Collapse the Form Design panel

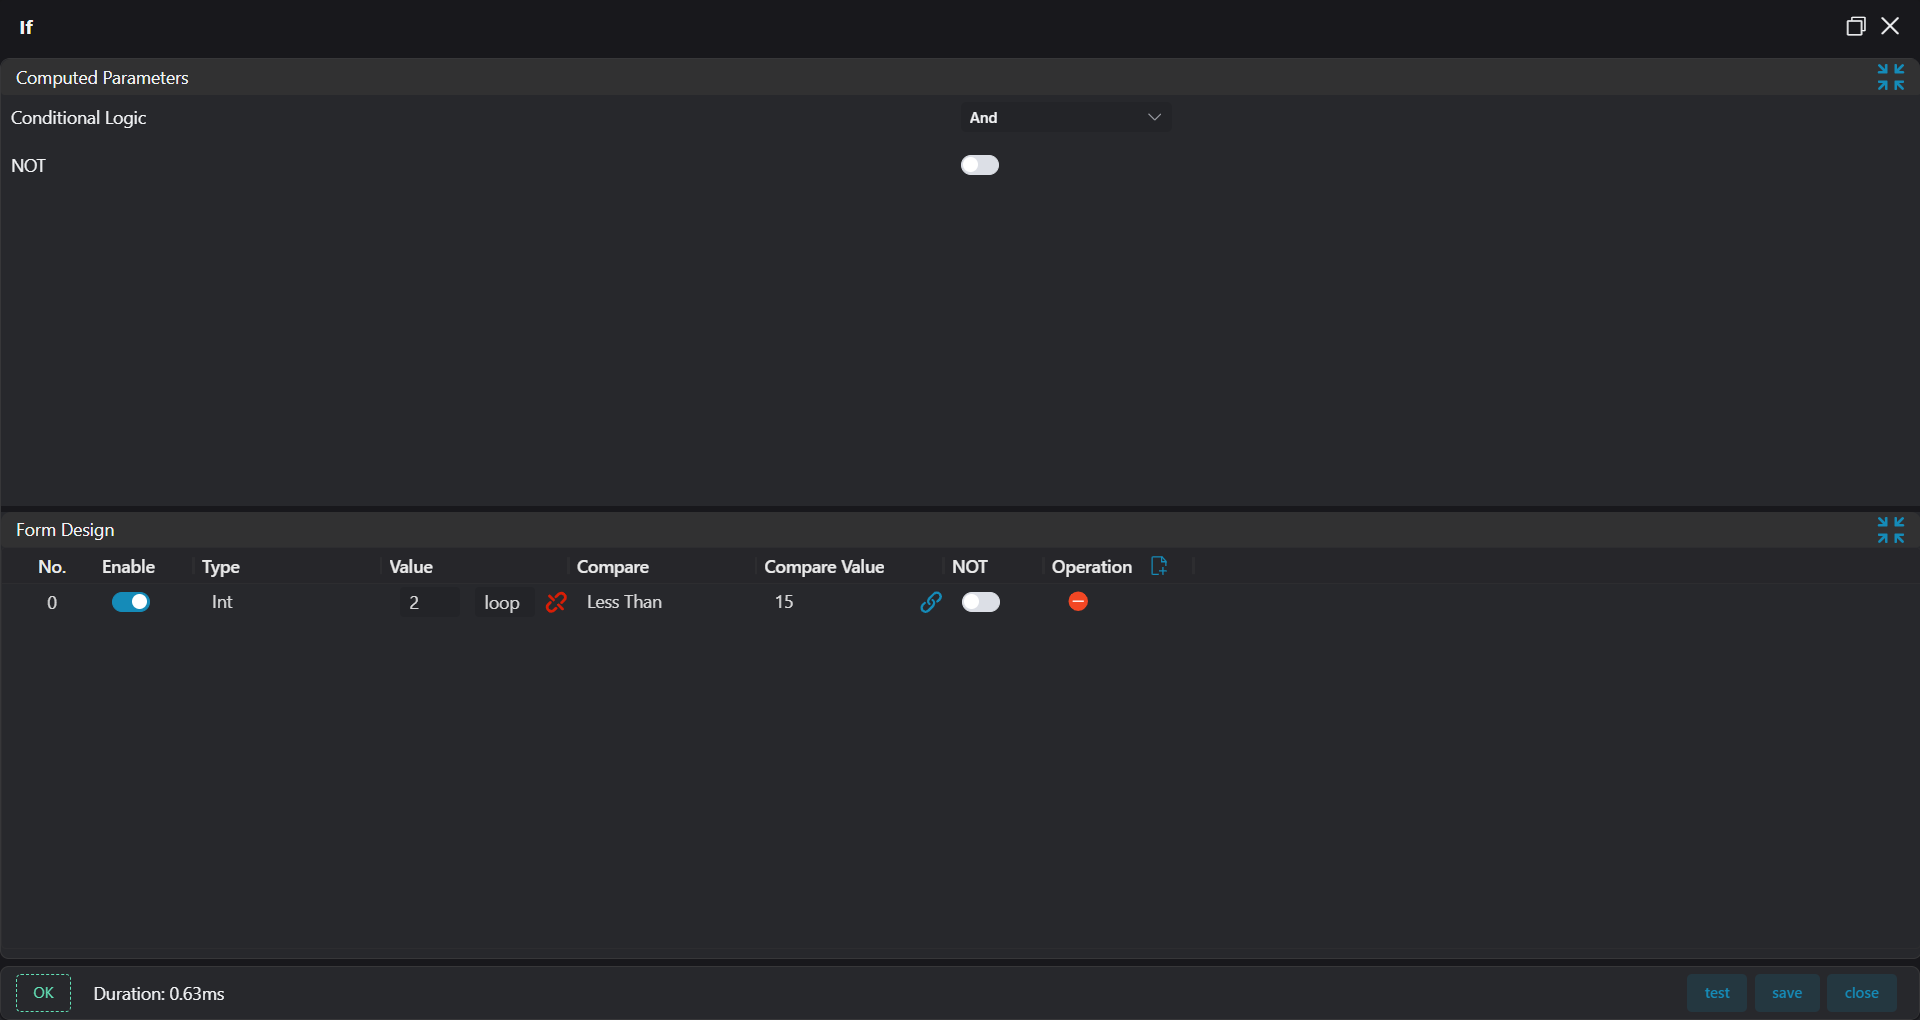1890,530
